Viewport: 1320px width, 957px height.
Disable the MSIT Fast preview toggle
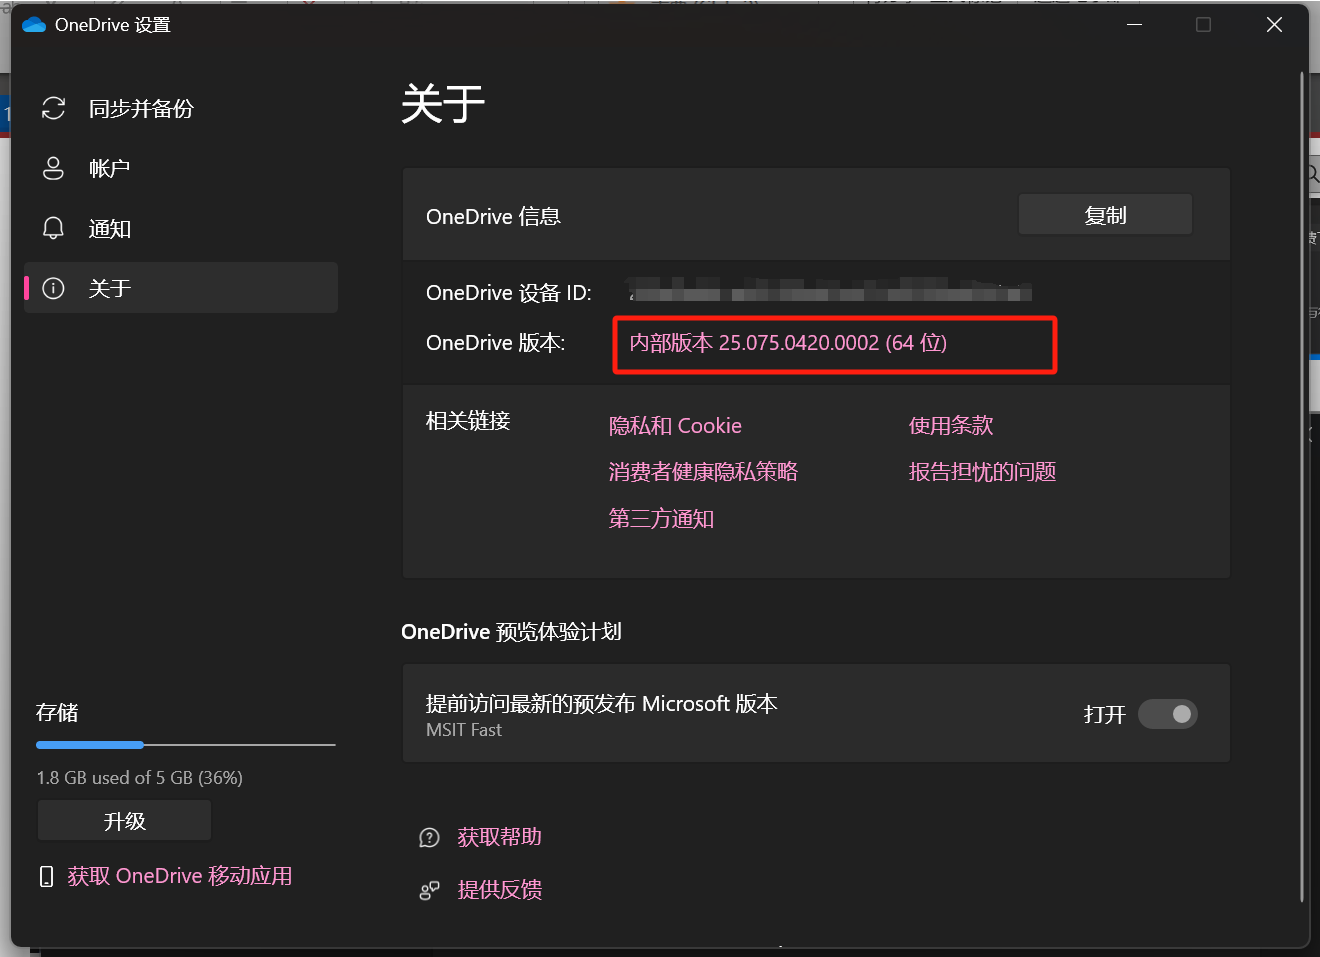pos(1168,714)
